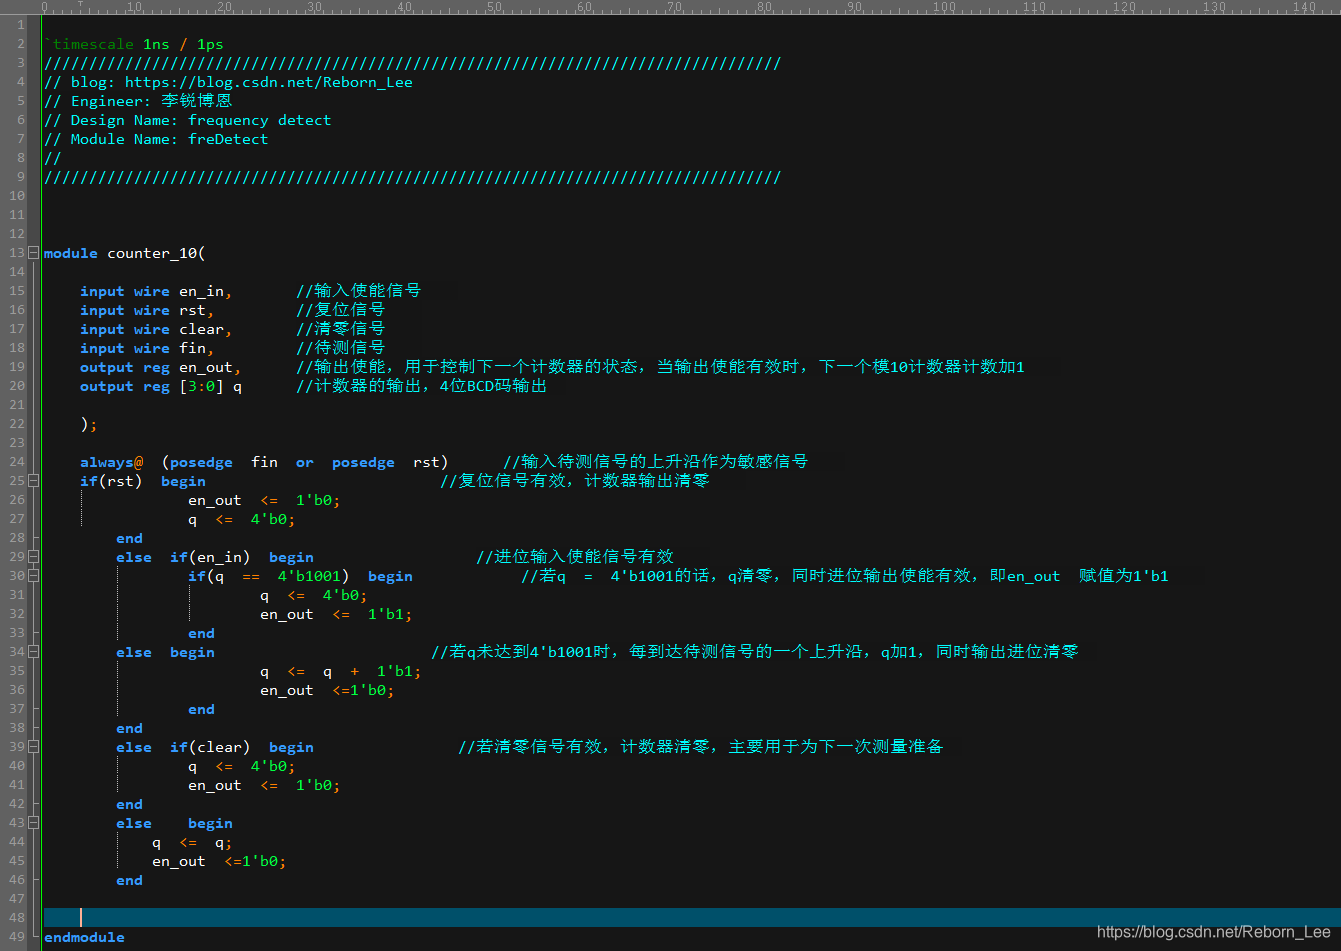Image resolution: width=1341 pixels, height=951 pixels.
Task: Click the comment '//复位信号'
Action: [x=340, y=310]
